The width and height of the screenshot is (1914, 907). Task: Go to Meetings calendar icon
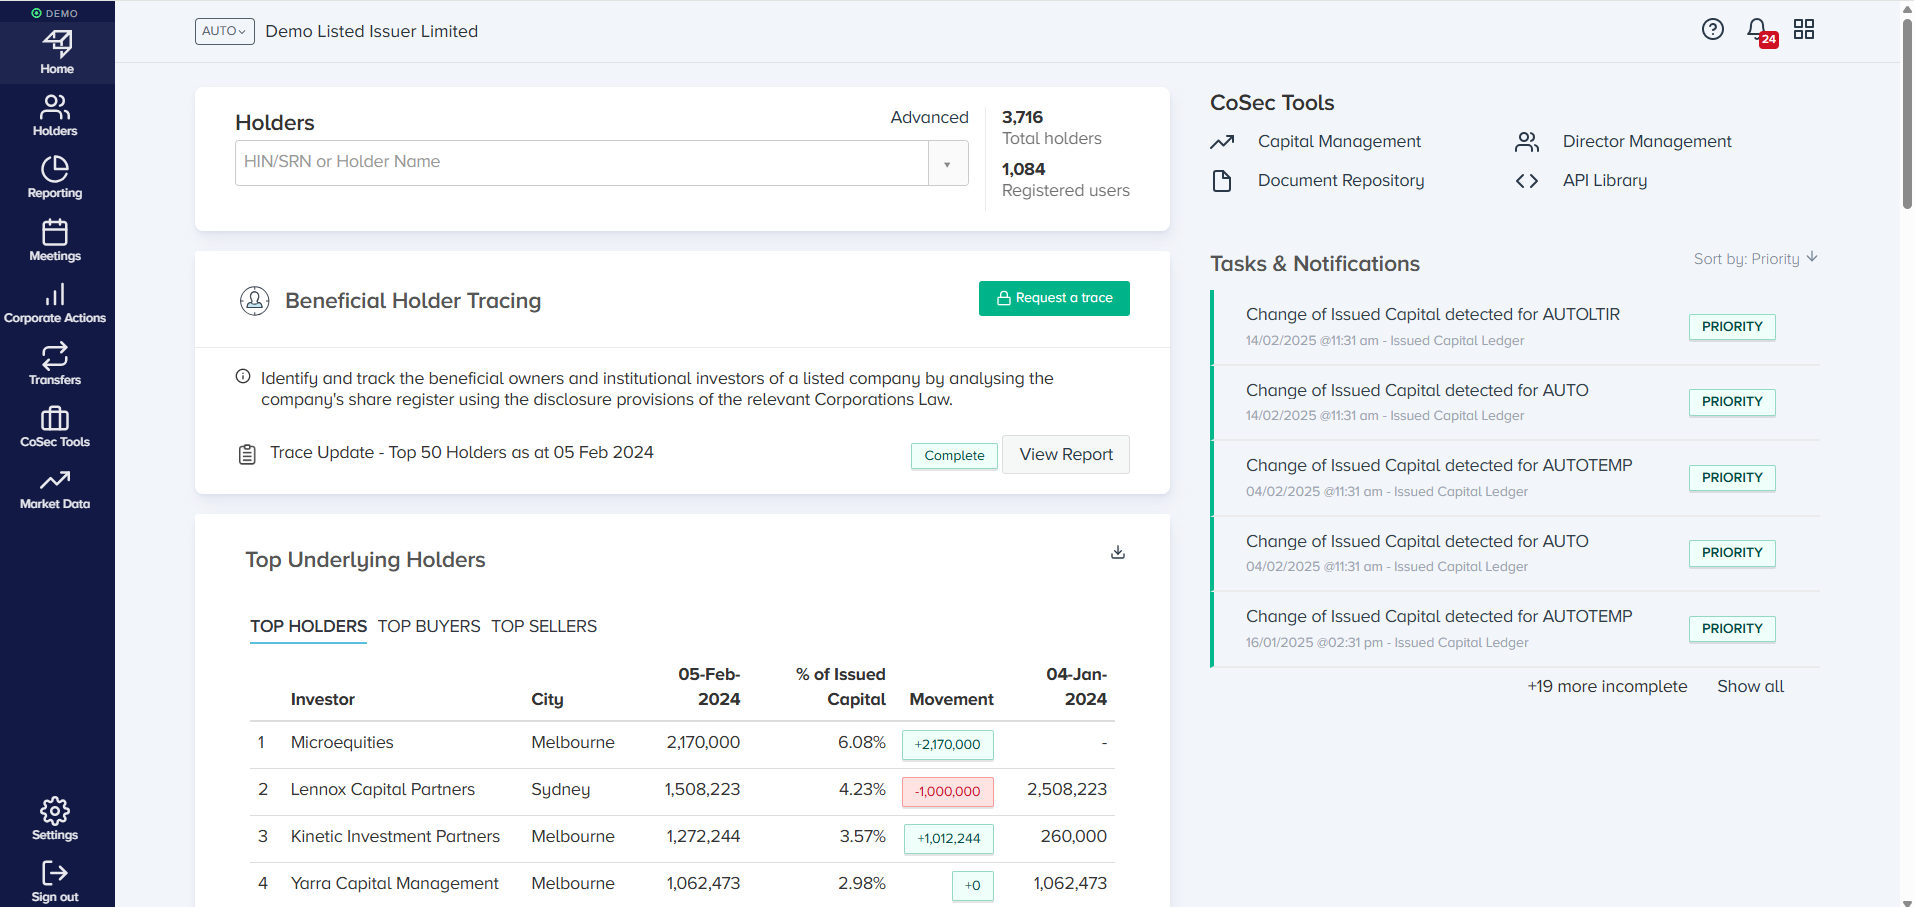55,240
